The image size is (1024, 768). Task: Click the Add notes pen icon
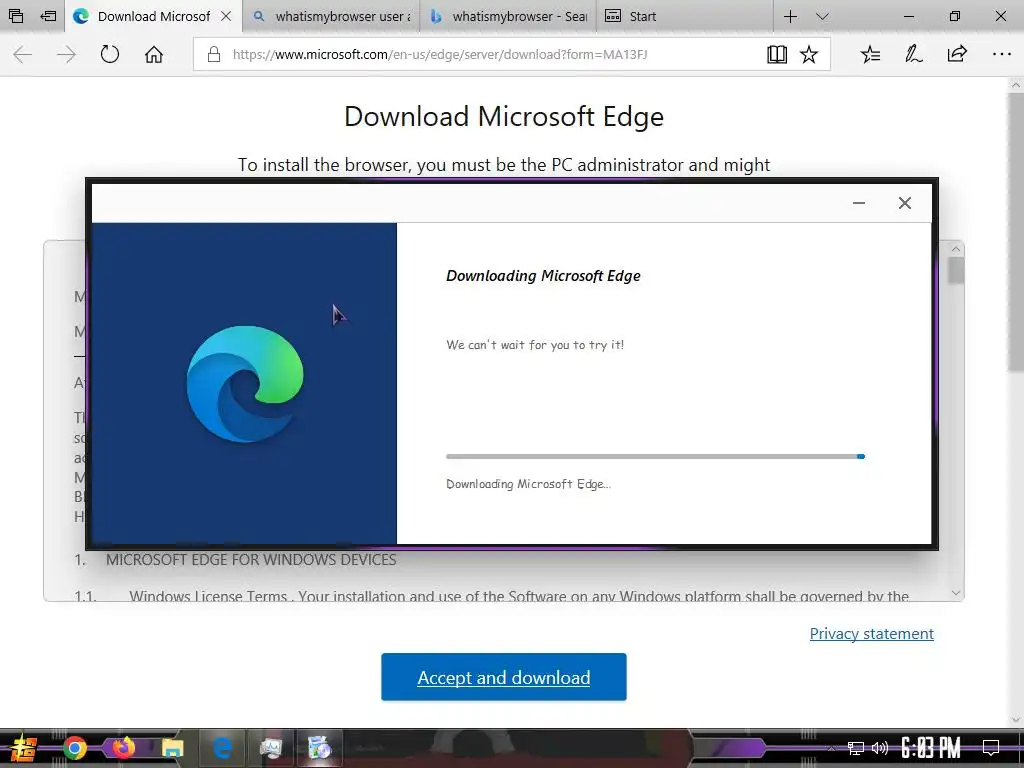[913, 54]
